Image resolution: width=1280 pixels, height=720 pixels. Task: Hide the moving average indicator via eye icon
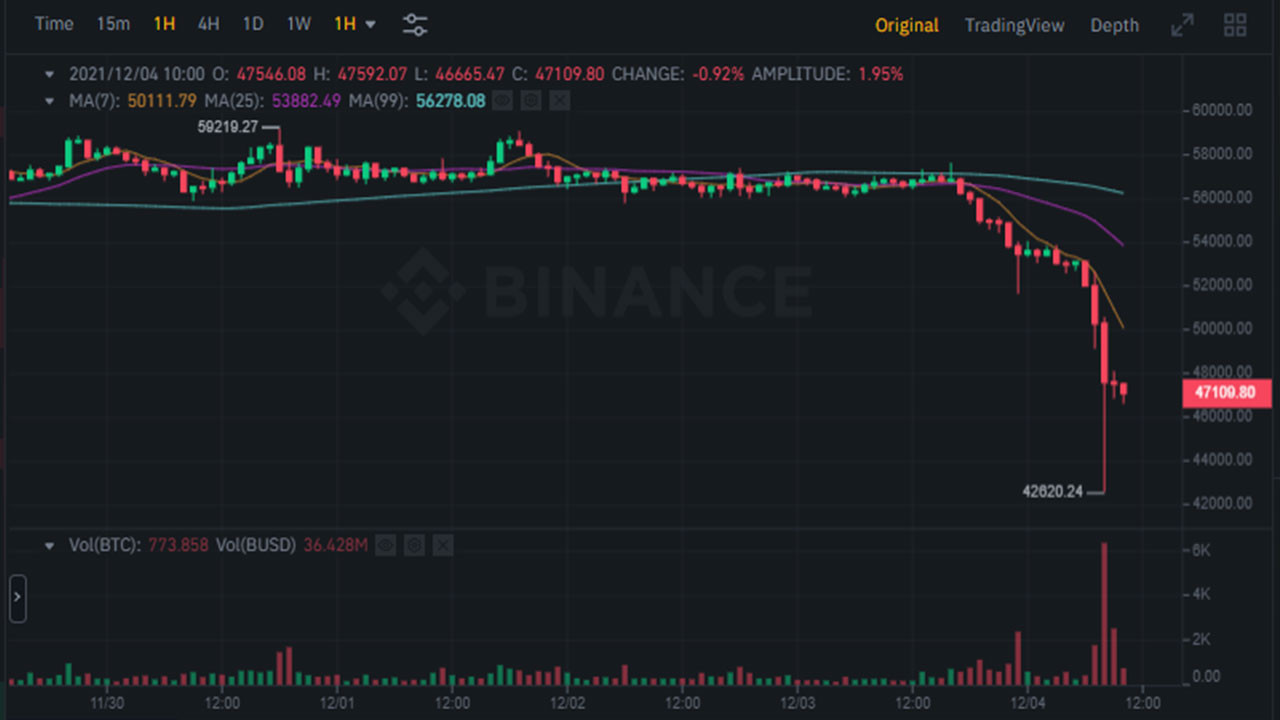(502, 100)
